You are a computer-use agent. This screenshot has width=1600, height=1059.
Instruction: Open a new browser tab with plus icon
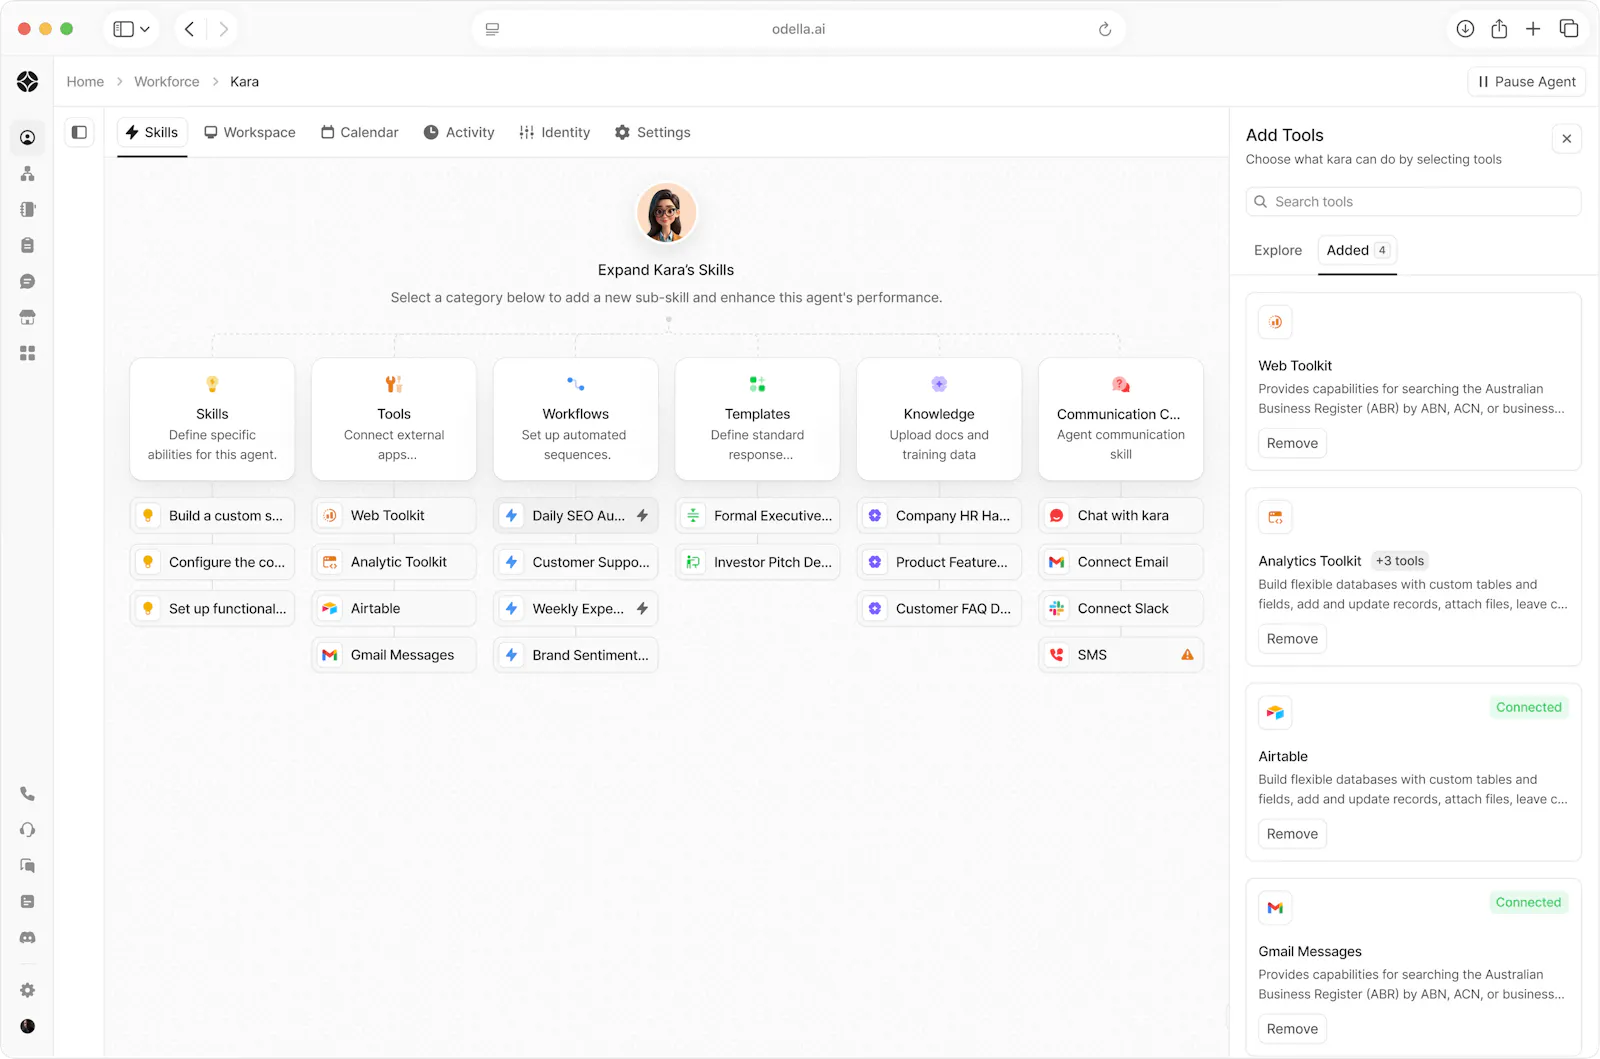[1533, 29]
